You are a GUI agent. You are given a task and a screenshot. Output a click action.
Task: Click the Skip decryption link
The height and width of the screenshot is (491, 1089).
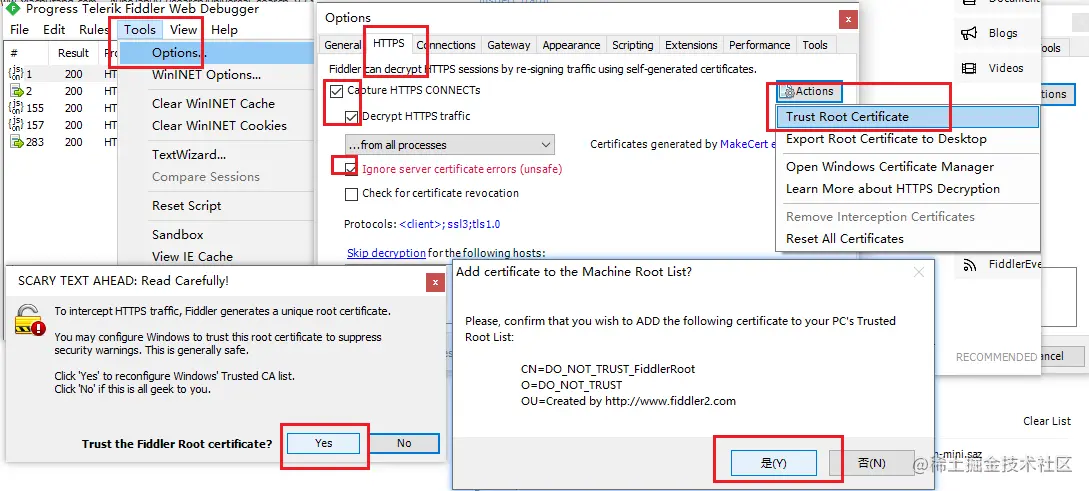pyautogui.click(x=386, y=253)
